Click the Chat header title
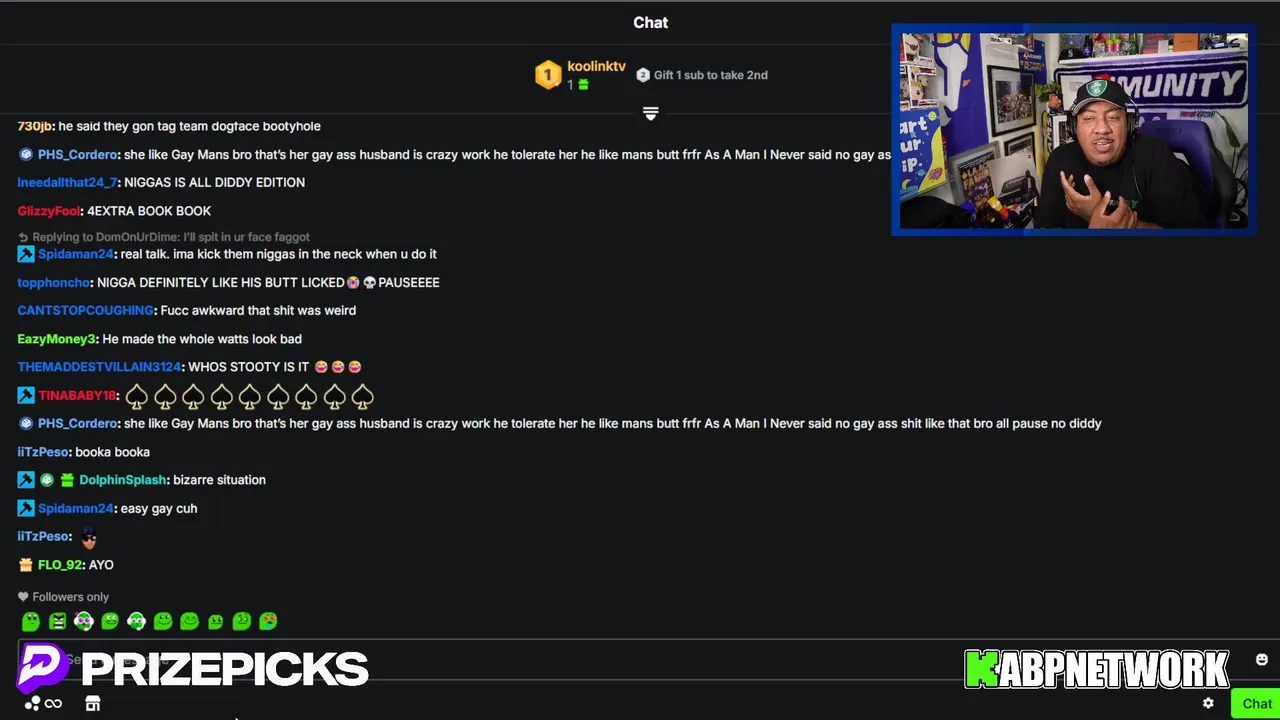The image size is (1280, 720). 650,22
